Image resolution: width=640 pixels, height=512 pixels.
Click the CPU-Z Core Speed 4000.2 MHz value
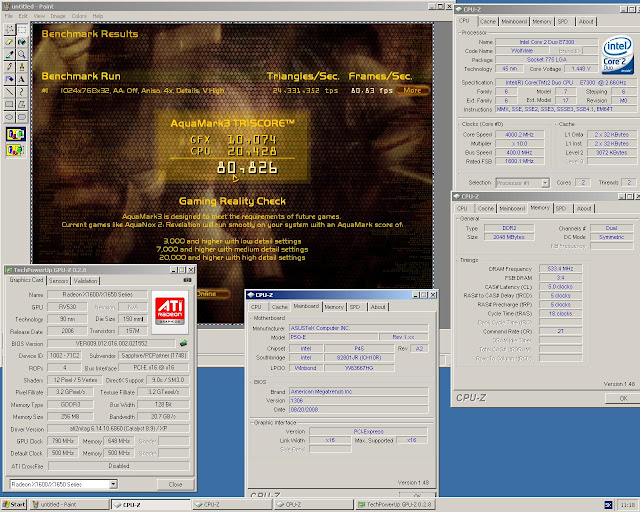(x=519, y=135)
